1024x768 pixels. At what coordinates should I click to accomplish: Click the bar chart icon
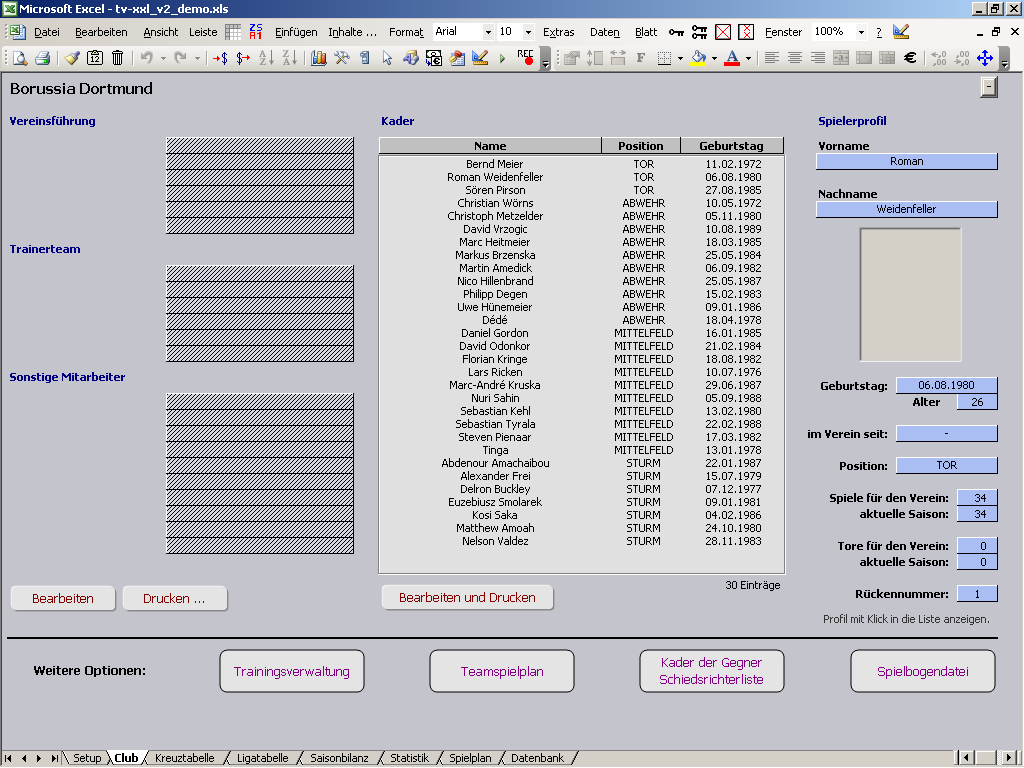(319, 58)
